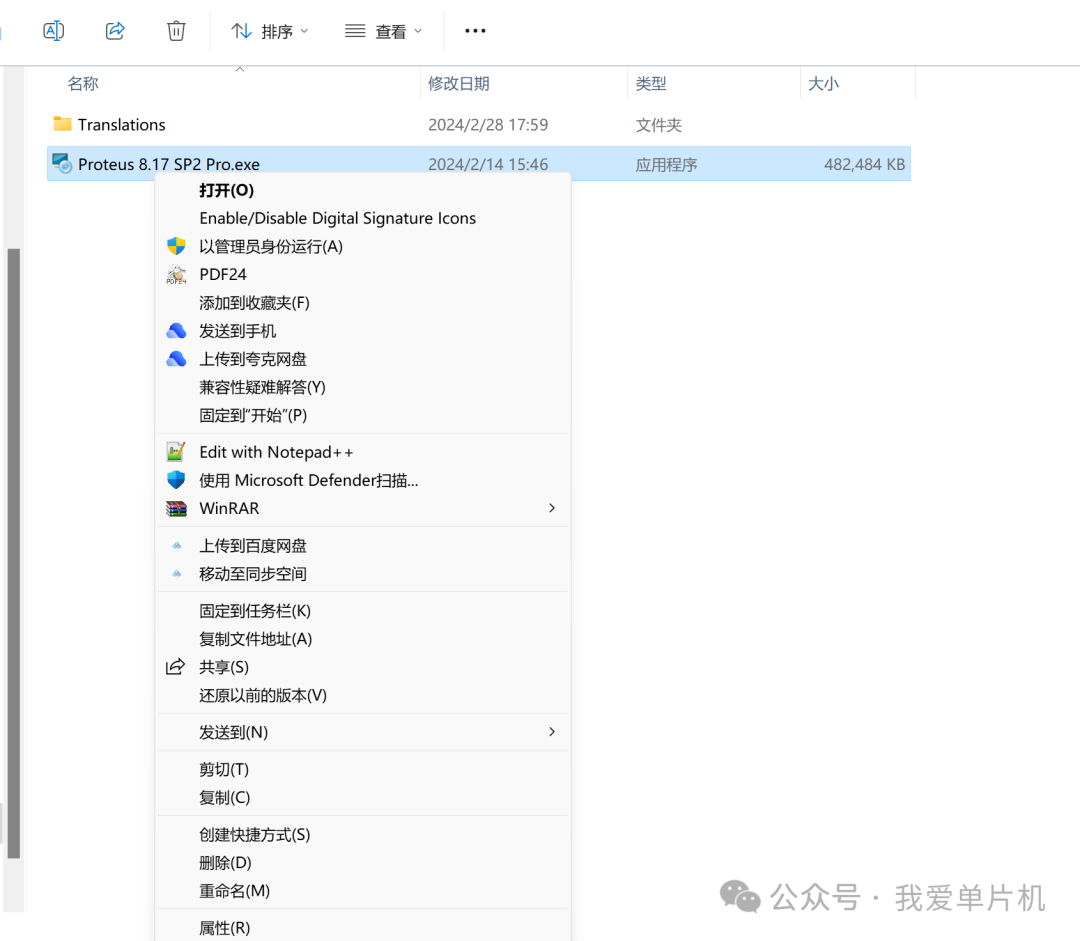This screenshot has height=941, width=1080.
Task: Click the Notepad++ icon
Action: point(176,452)
